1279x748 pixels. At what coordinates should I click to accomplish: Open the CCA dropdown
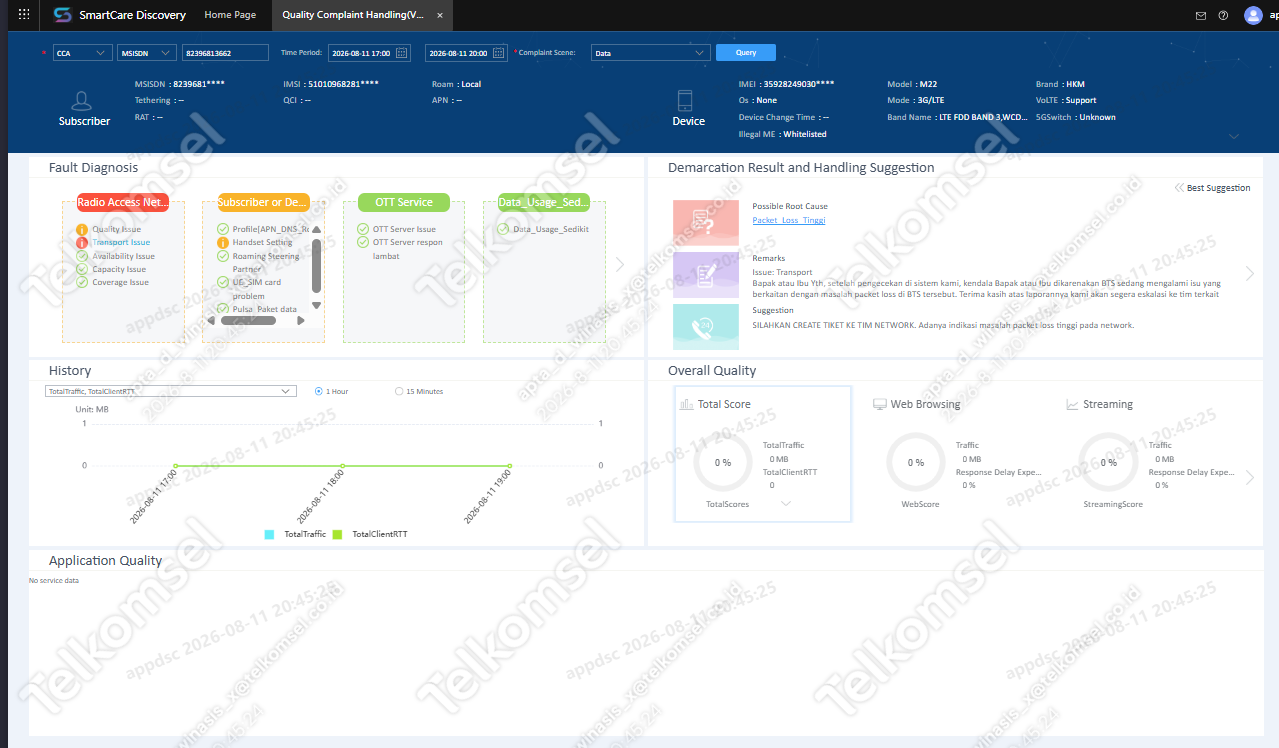coord(82,53)
